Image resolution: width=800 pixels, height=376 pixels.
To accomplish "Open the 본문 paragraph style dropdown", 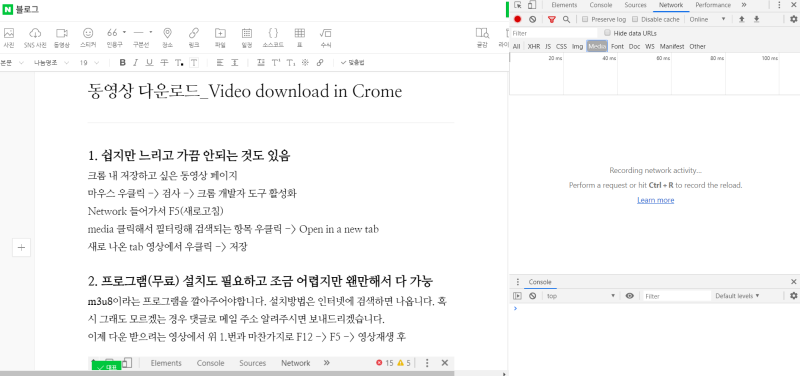I will 12,63.
